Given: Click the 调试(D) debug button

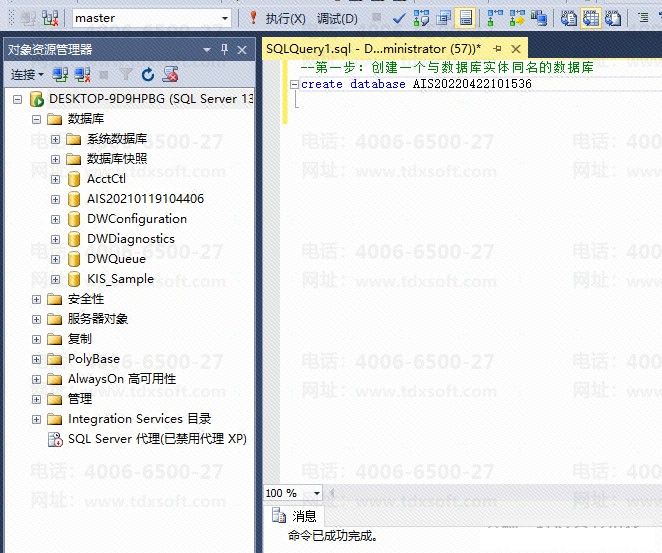Looking at the screenshot, I should click(x=337, y=18).
